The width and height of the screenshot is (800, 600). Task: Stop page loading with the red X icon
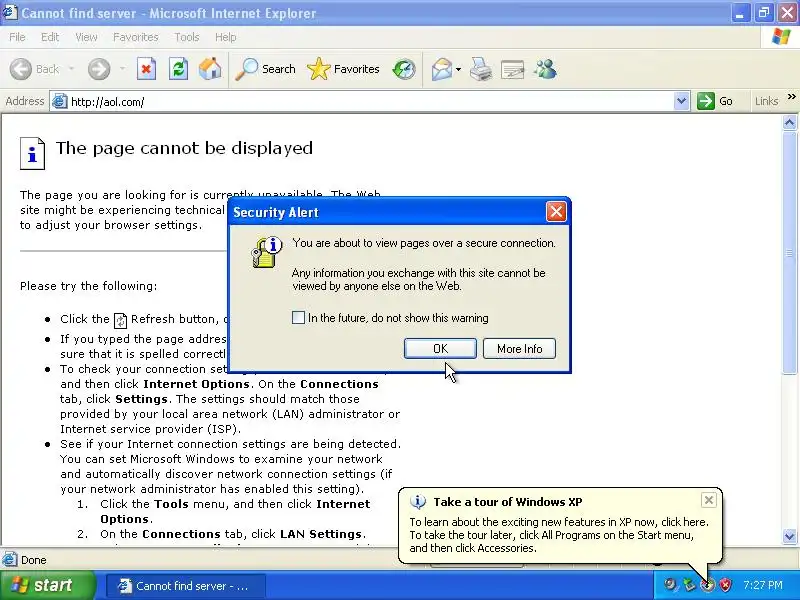[146, 69]
